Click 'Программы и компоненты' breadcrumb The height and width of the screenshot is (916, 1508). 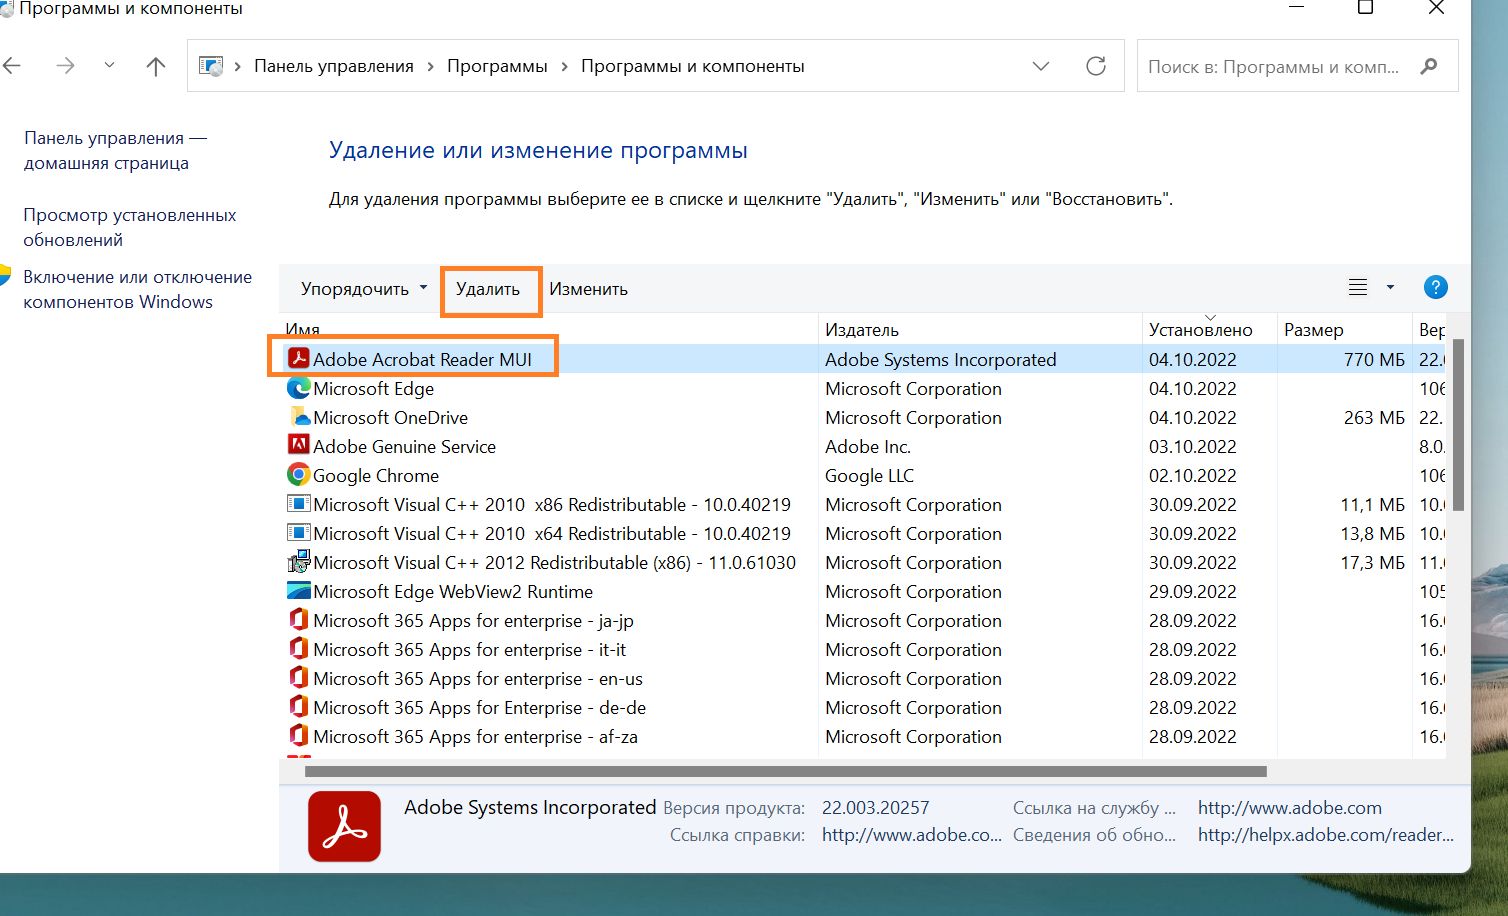(x=693, y=66)
